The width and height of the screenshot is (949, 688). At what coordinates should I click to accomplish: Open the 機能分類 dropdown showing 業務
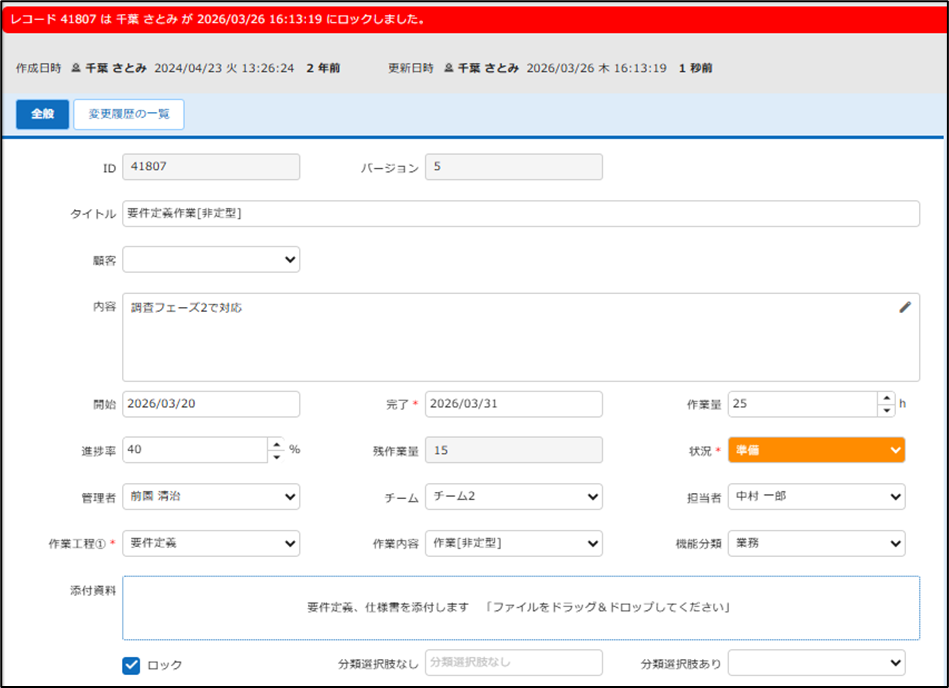click(x=816, y=543)
